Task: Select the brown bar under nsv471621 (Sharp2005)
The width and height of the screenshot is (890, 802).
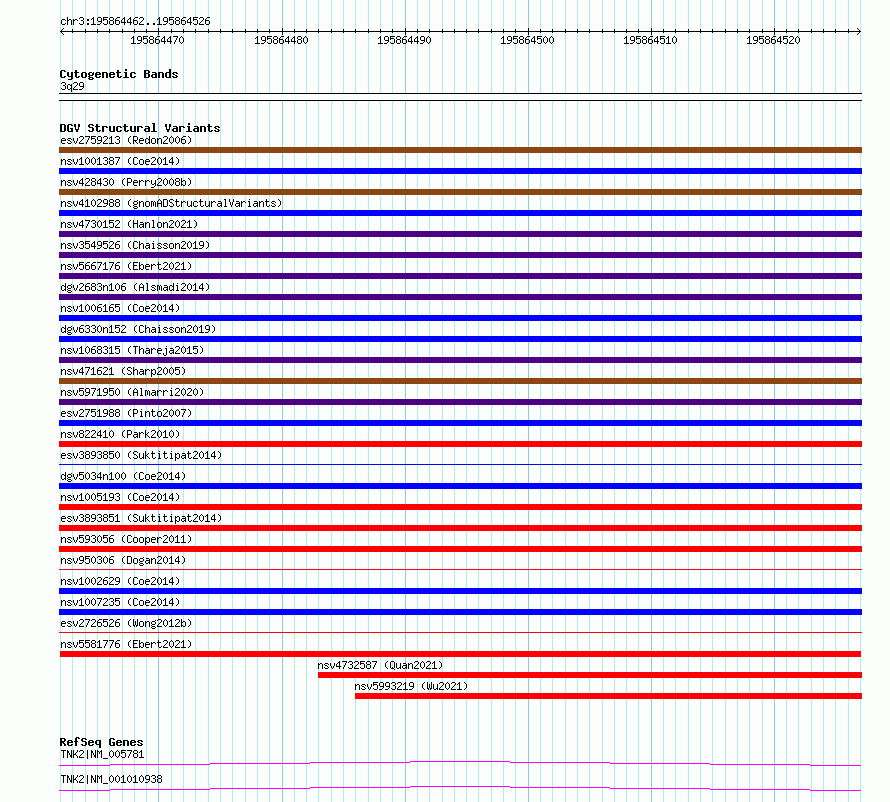Action: point(460,381)
